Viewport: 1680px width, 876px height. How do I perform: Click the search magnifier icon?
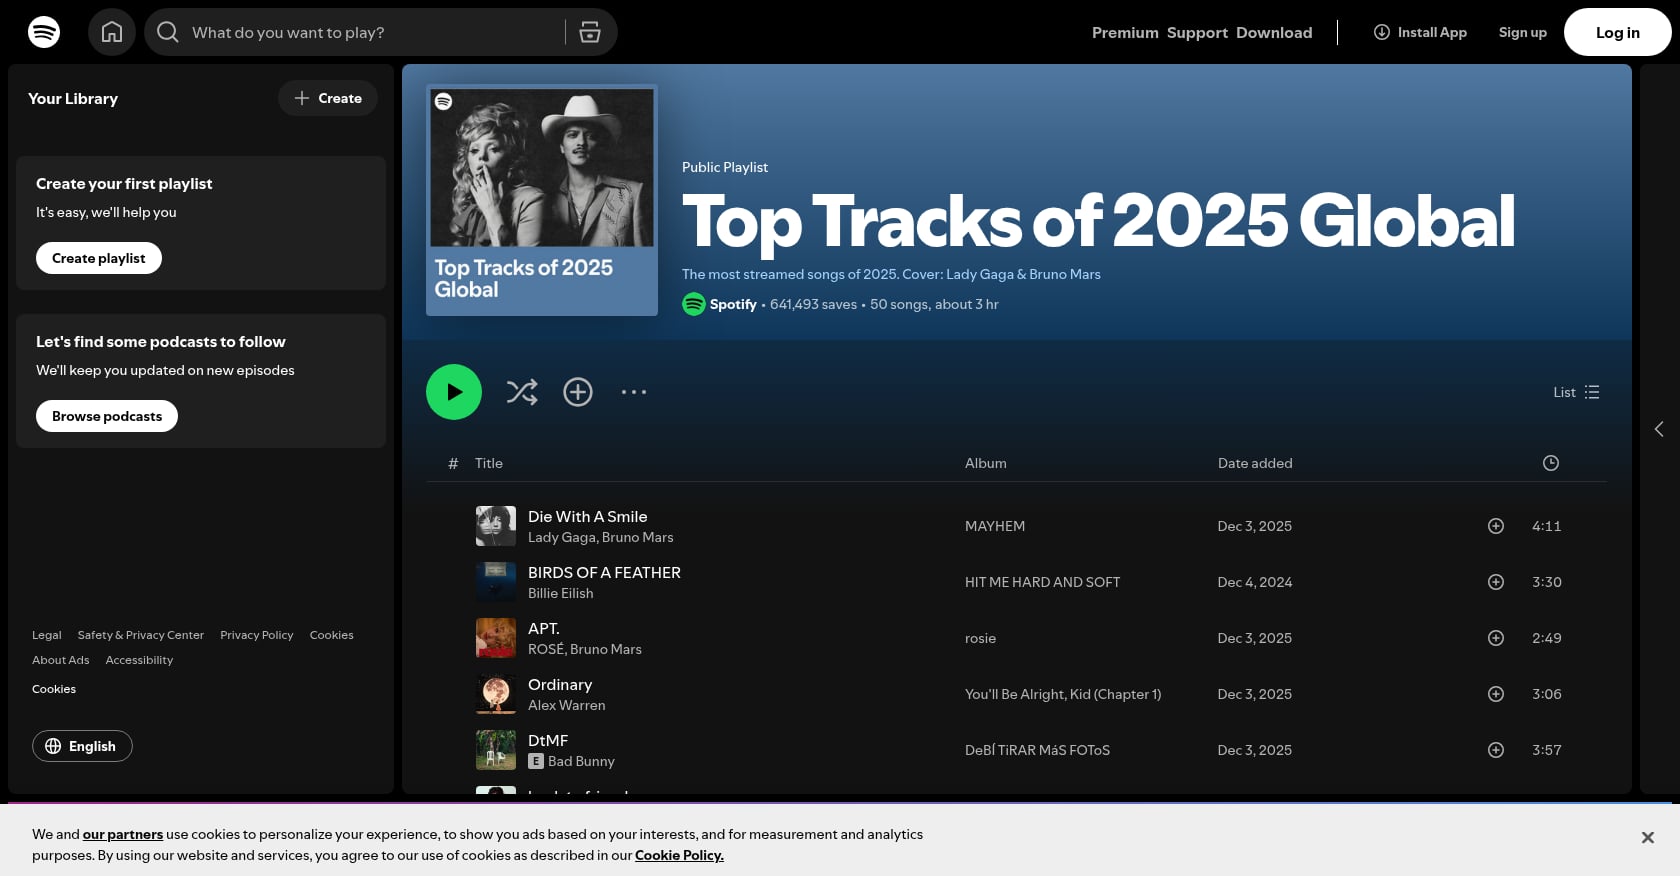168,32
